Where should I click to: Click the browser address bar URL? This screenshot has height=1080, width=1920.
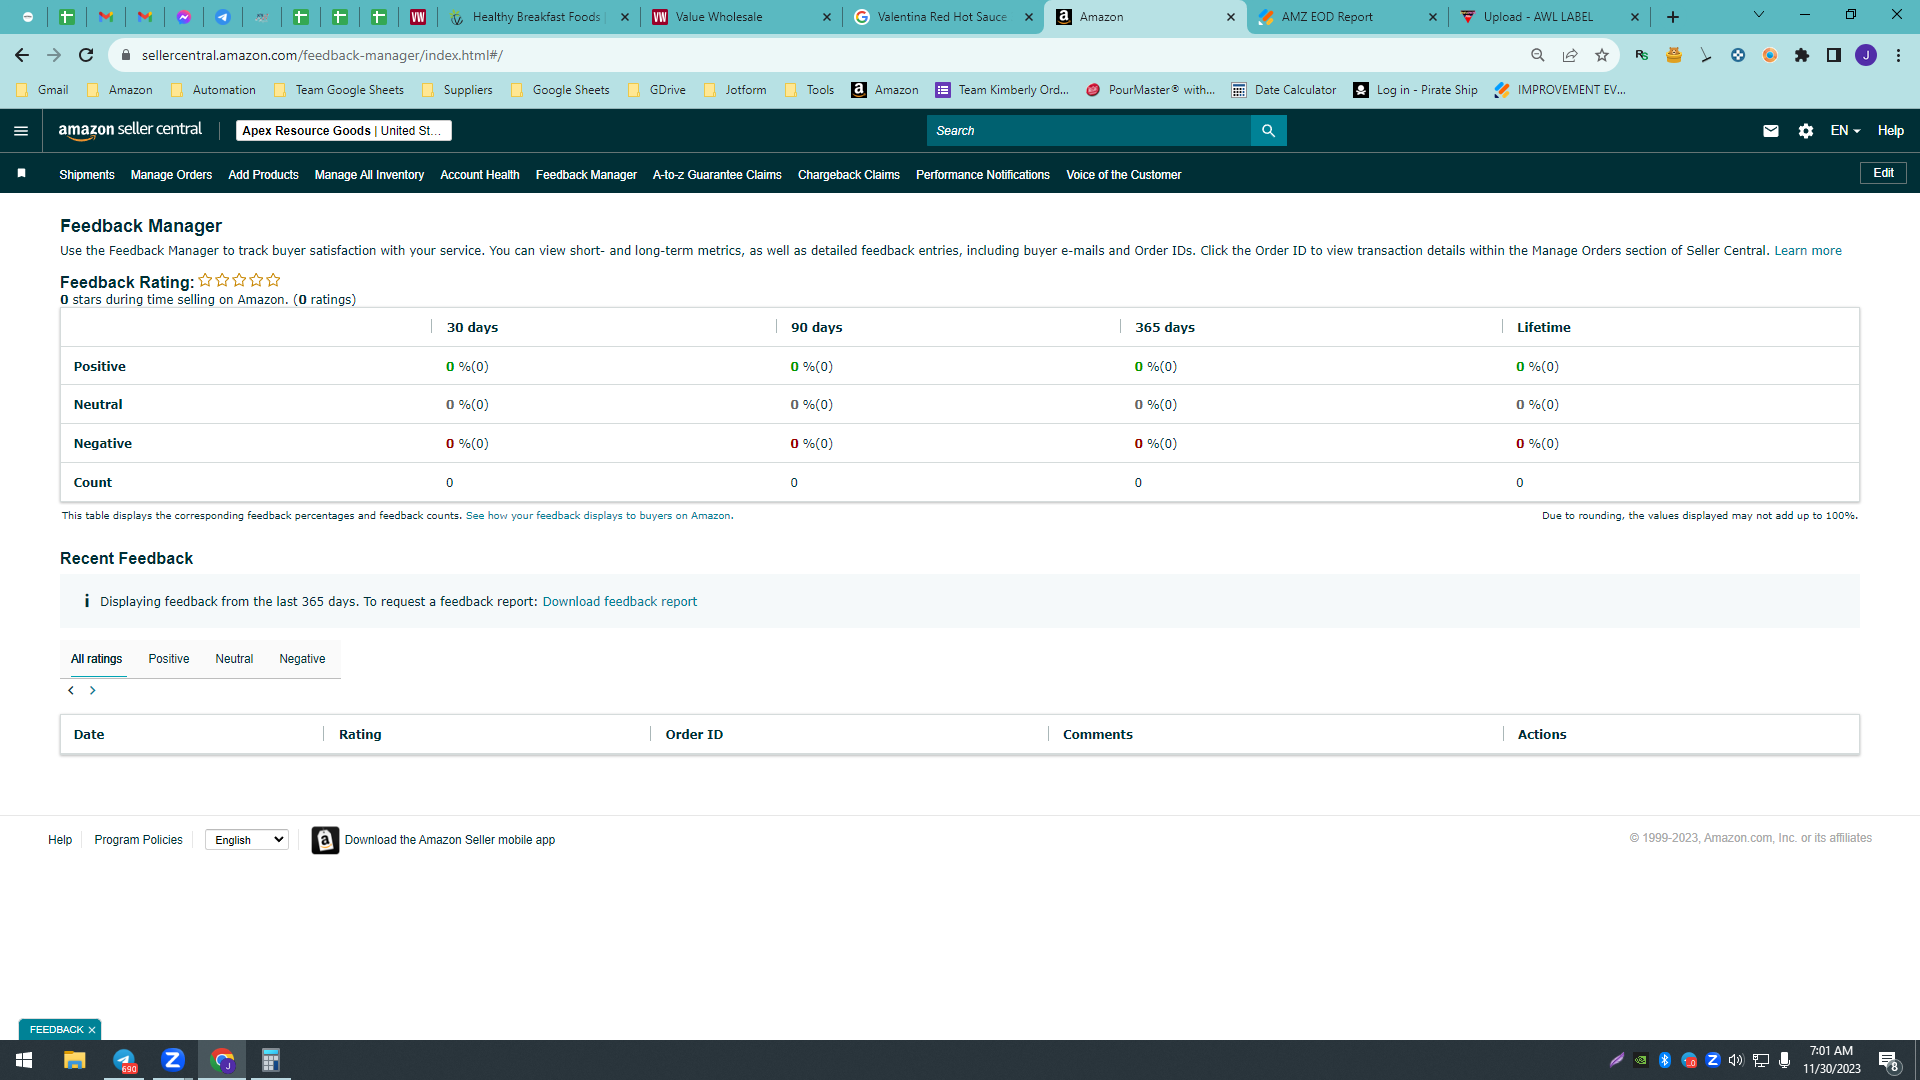click(322, 55)
